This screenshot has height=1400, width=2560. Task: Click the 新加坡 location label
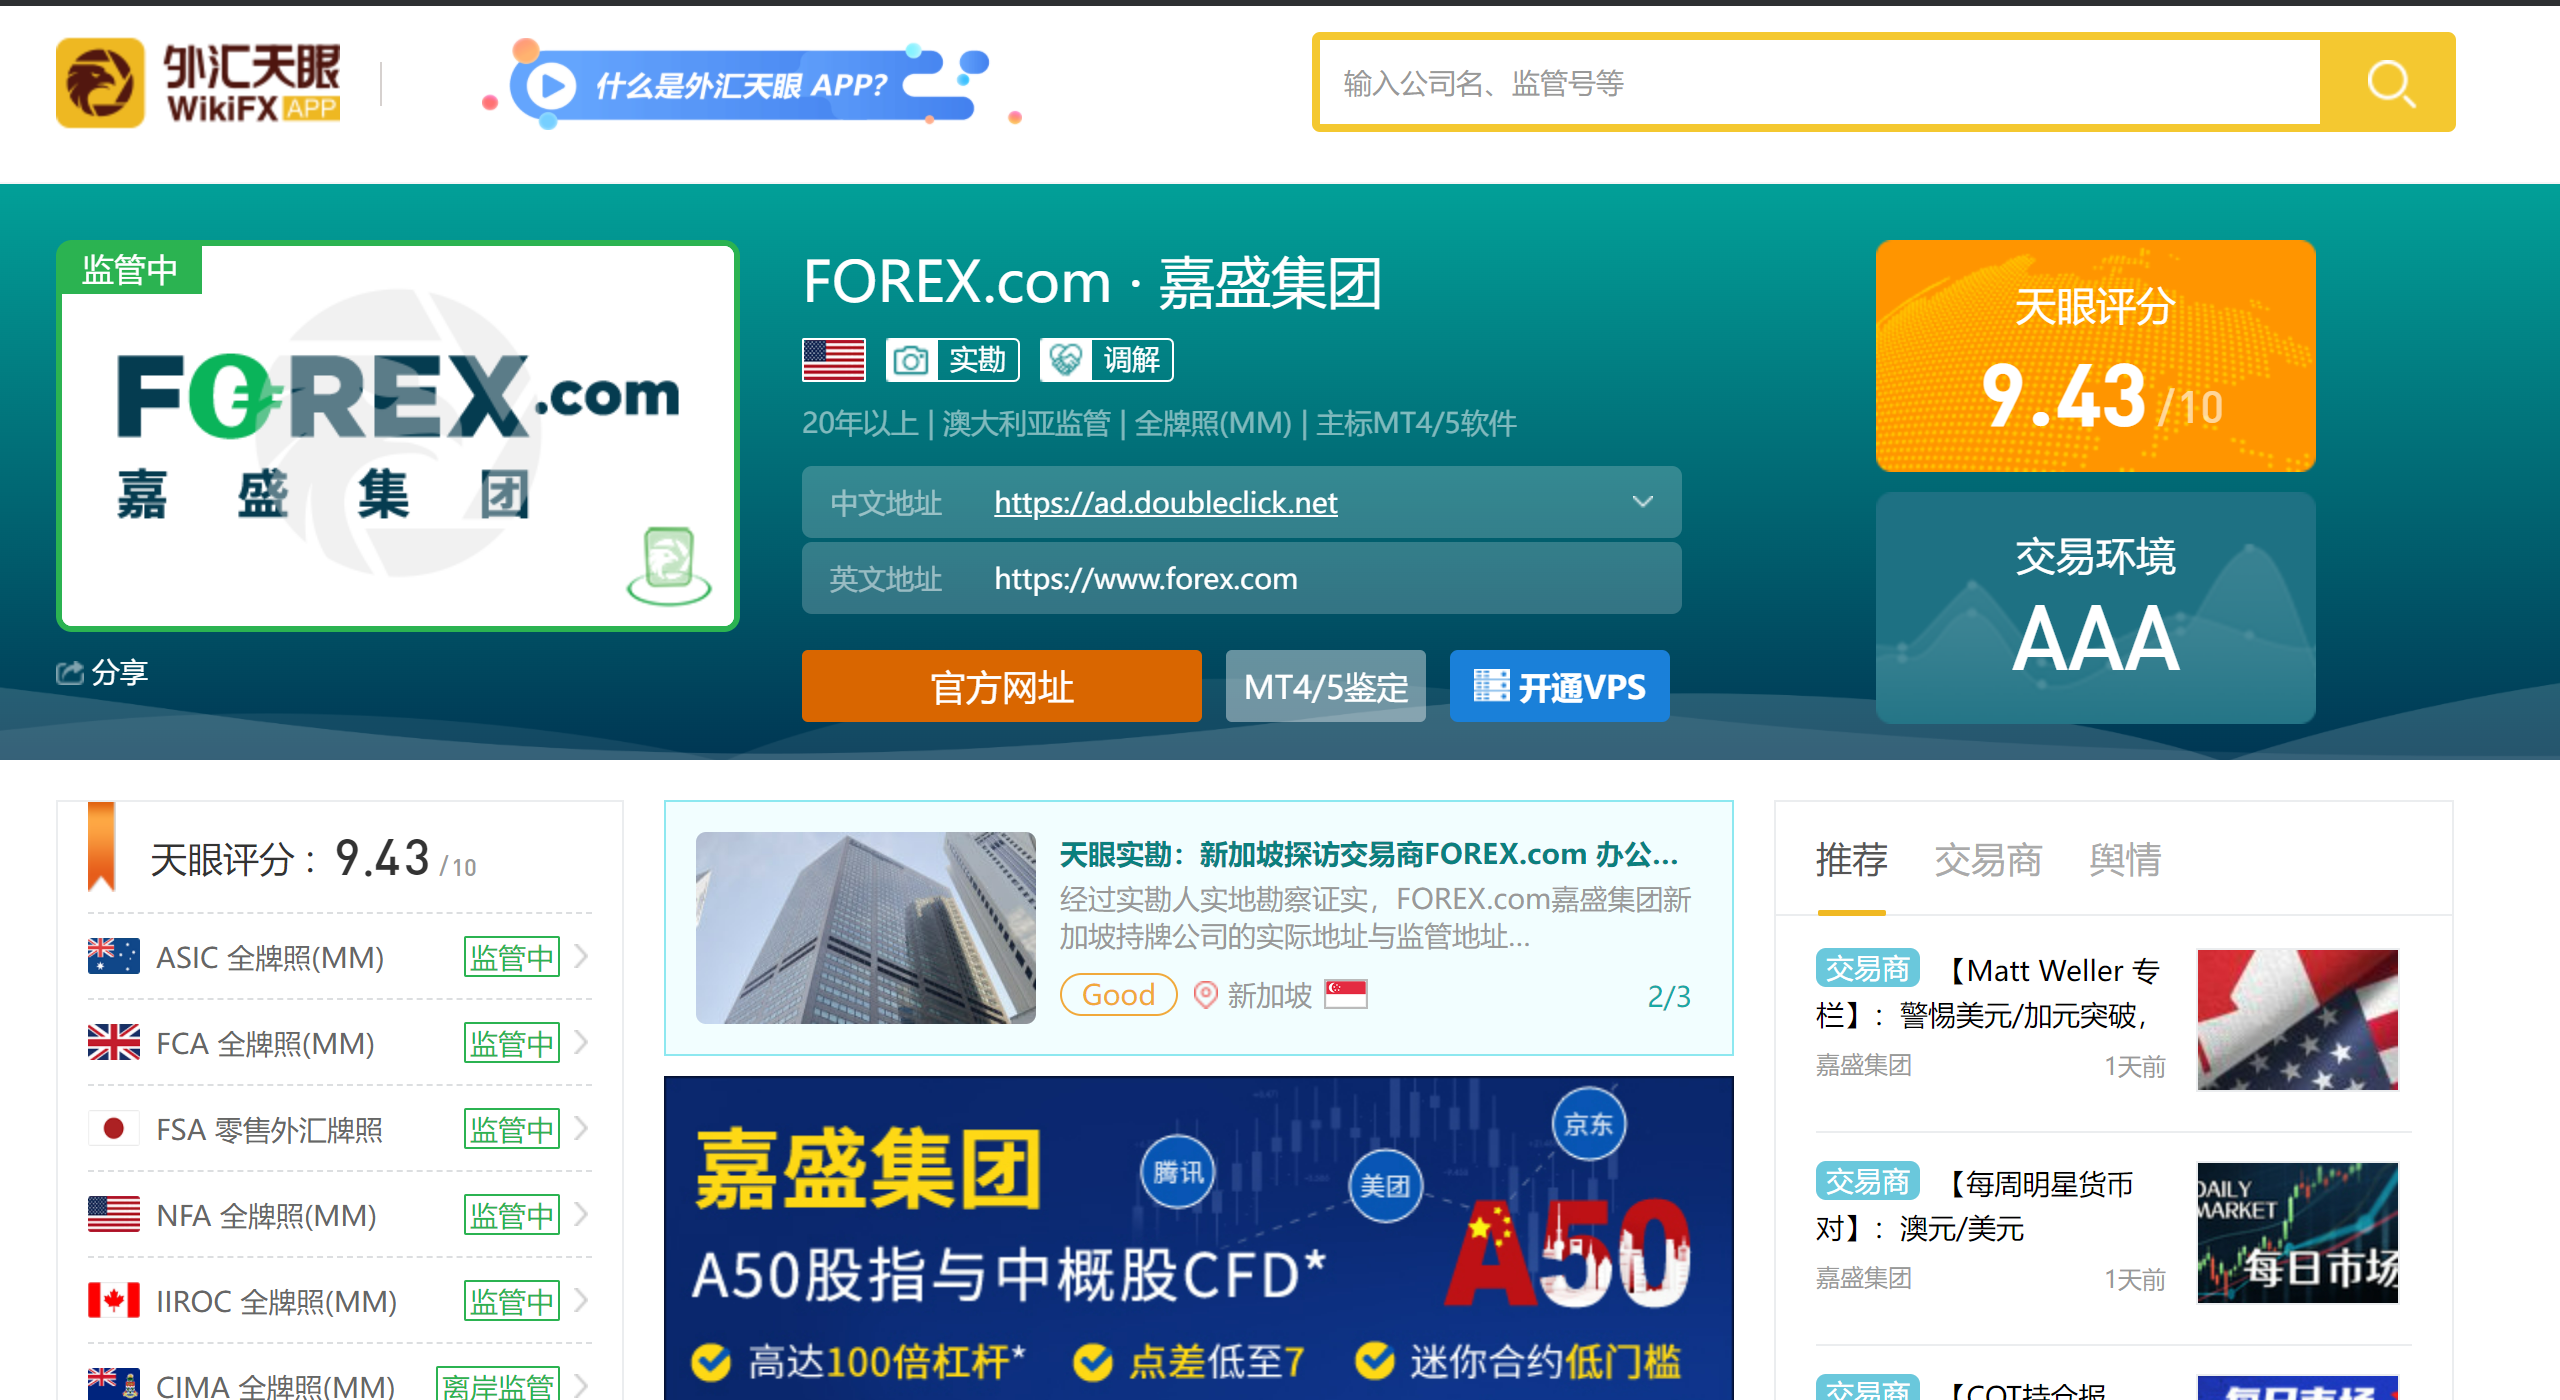coord(1270,995)
